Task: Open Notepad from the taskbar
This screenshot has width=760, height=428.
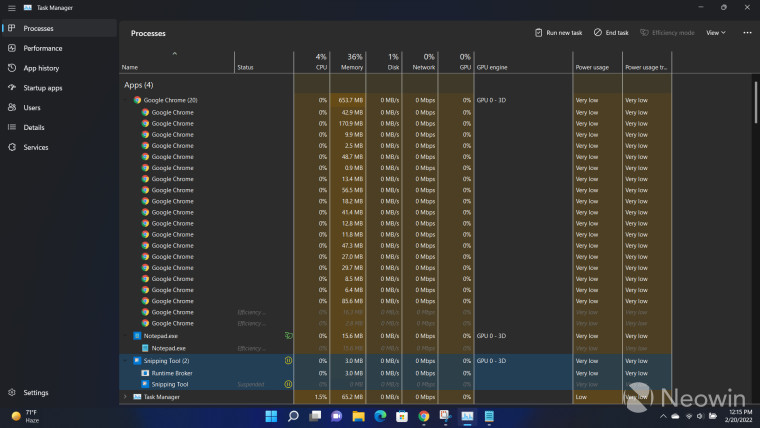Action: pyautogui.click(x=489, y=416)
